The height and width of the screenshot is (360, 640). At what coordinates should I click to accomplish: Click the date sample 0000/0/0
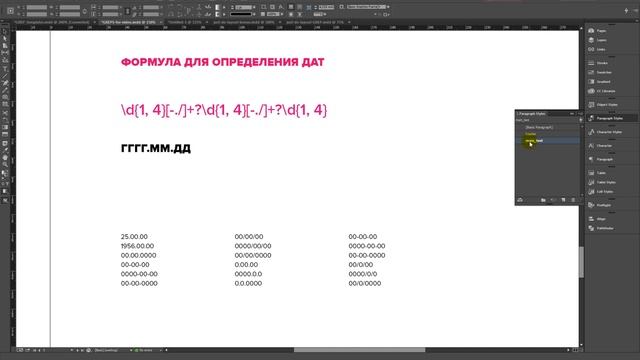tap(362, 274)
